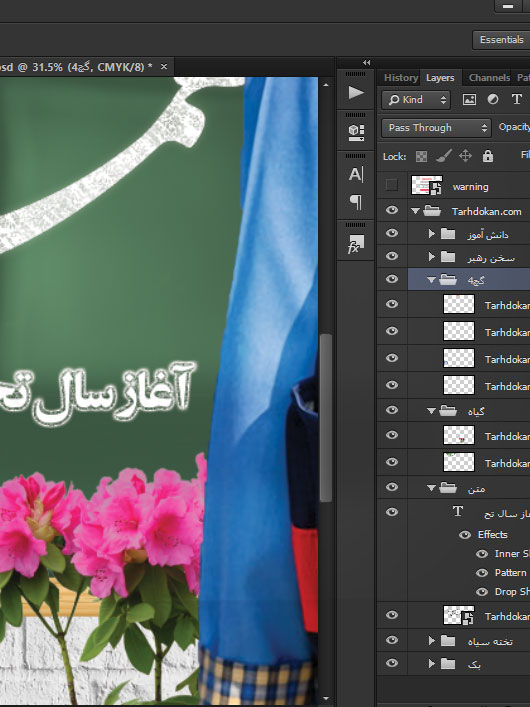This screenshot has width=530, height=707.
Task: Collapse the Tarhdokan.com group
Action: pos(416,211)
